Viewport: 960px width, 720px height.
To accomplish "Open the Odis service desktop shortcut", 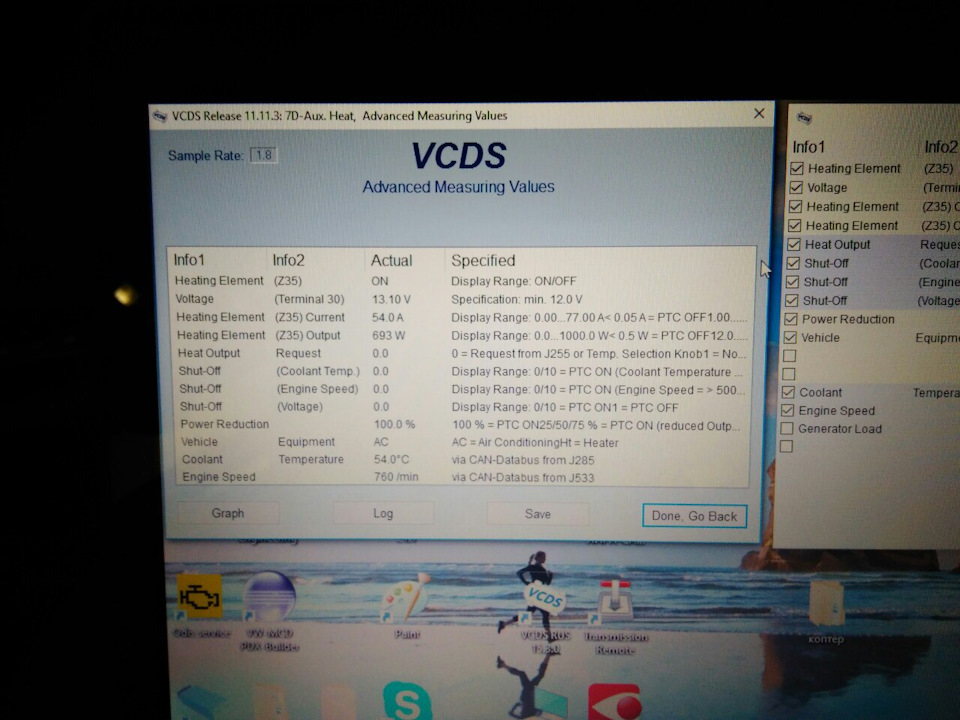I will click(200, 604).
